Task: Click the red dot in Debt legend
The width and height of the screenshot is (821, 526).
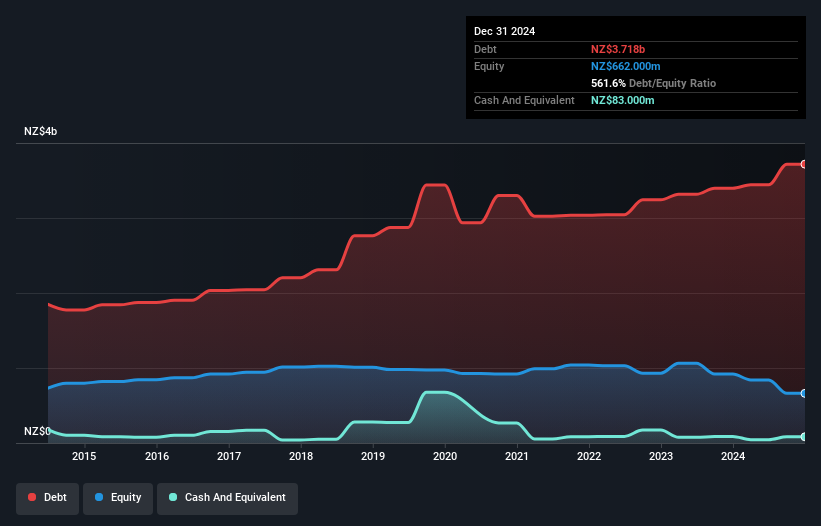Action: (32, 497)
